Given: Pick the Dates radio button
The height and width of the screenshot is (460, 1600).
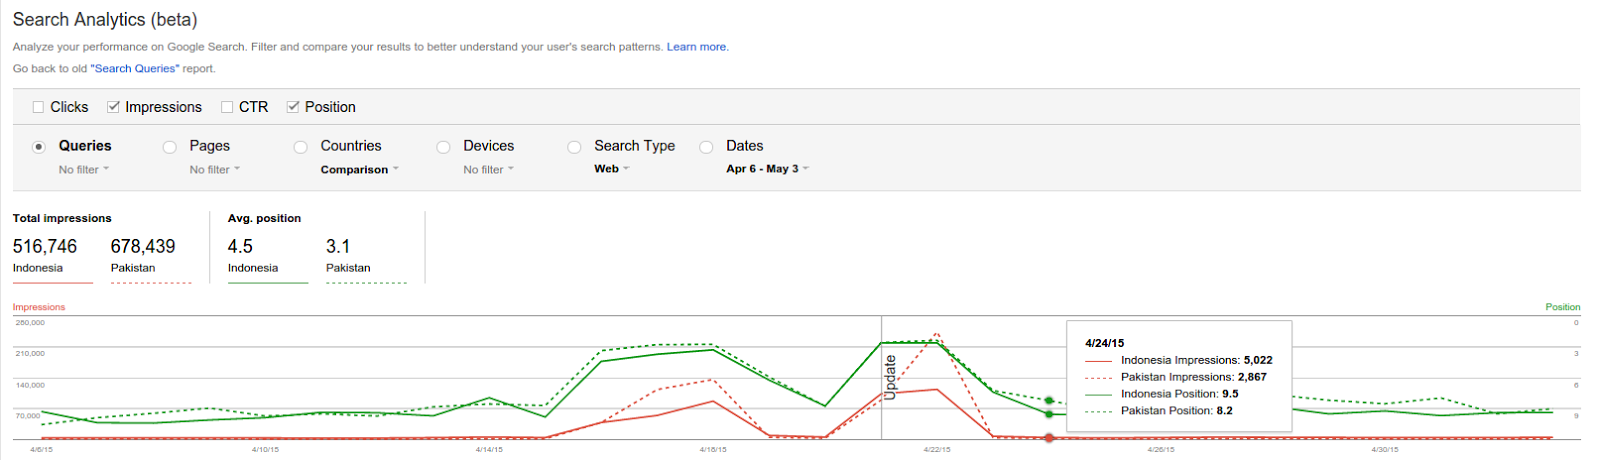Looking at the screenshot, I should [706, 147].
